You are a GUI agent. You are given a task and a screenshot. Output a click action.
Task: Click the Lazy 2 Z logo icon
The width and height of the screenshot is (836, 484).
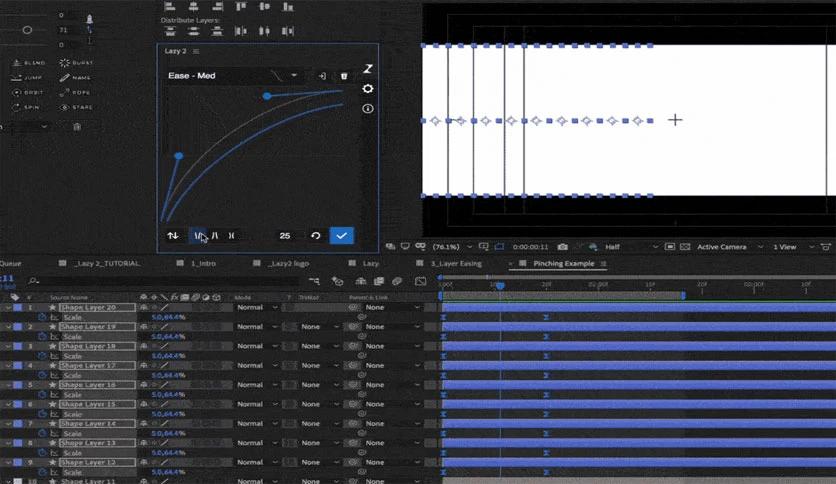(368, 69)
